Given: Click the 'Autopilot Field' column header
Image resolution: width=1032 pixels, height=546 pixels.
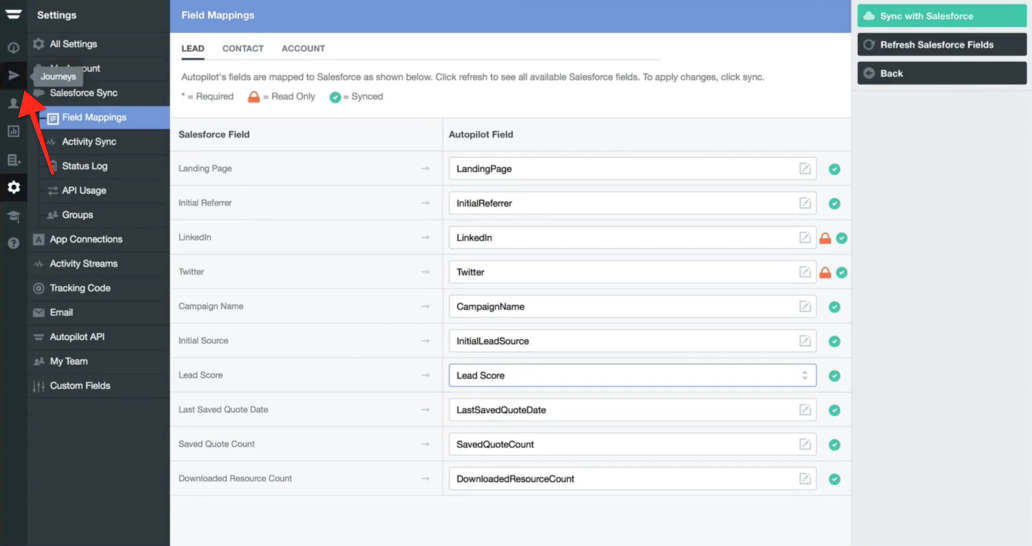Looking at the screenshot, I should coord(480,134).
